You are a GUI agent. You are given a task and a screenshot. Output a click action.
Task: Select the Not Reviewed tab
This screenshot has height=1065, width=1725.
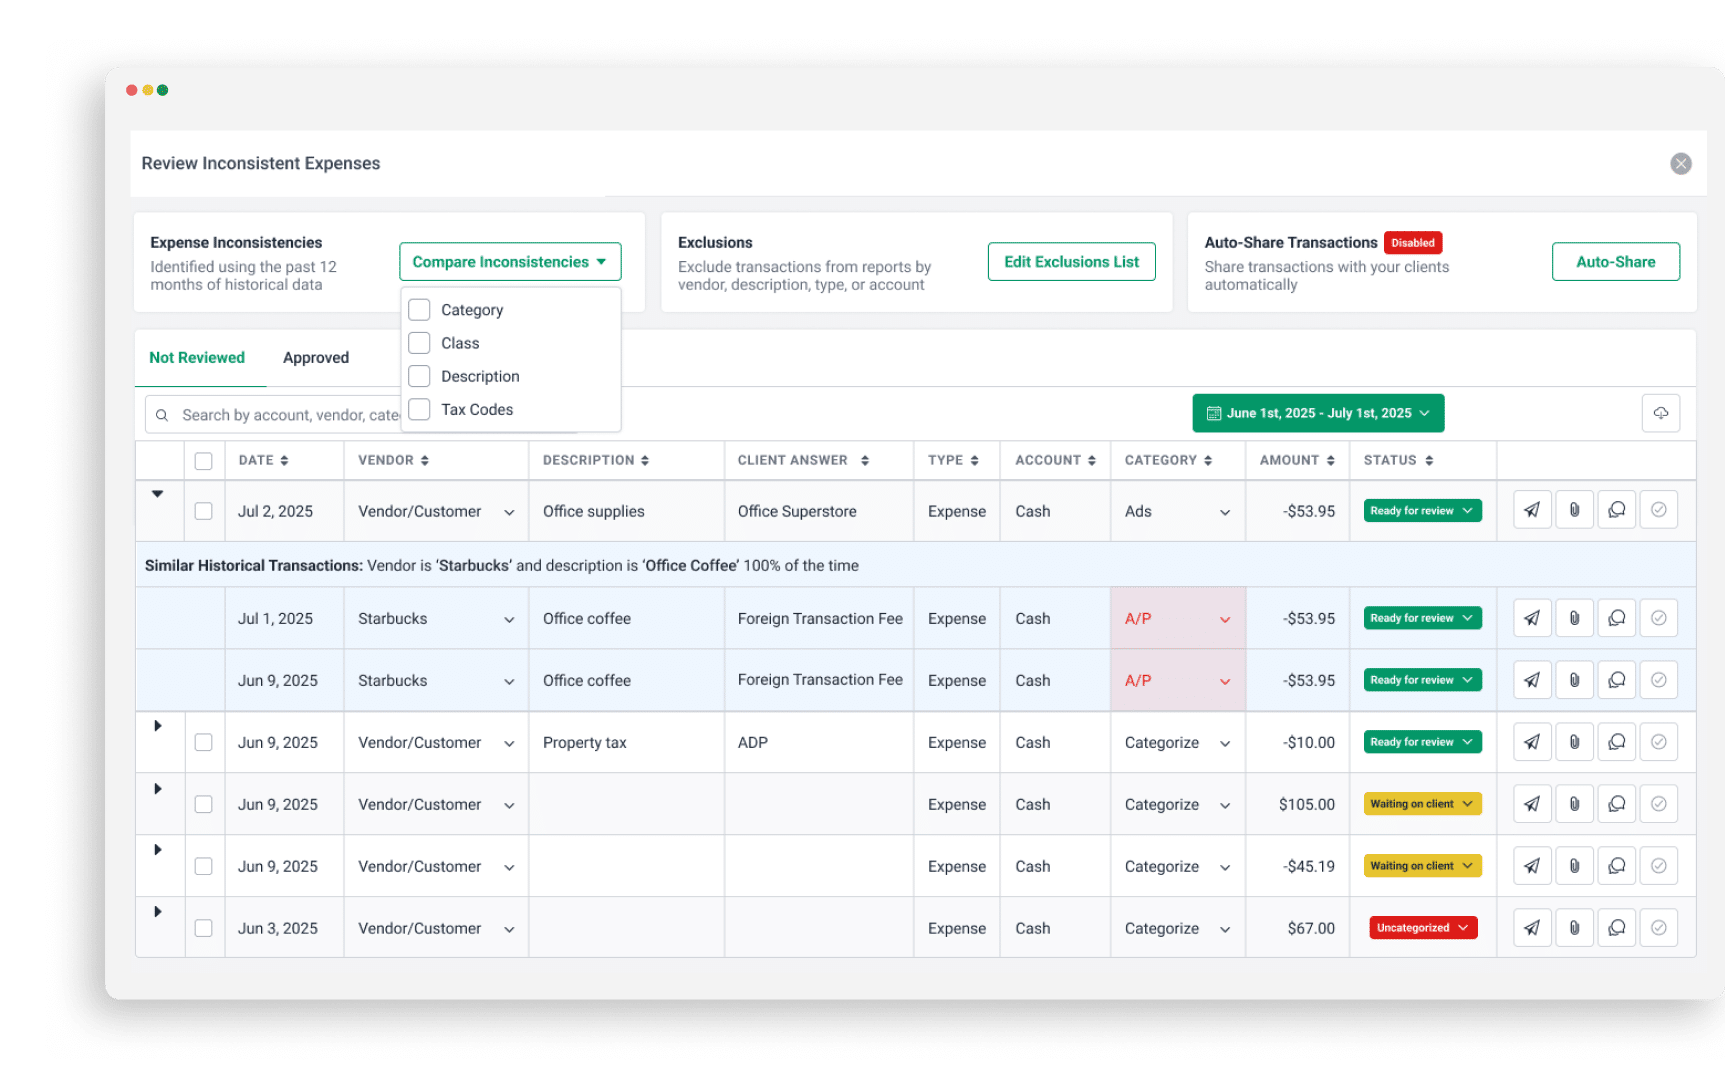(x=197, y=357)
